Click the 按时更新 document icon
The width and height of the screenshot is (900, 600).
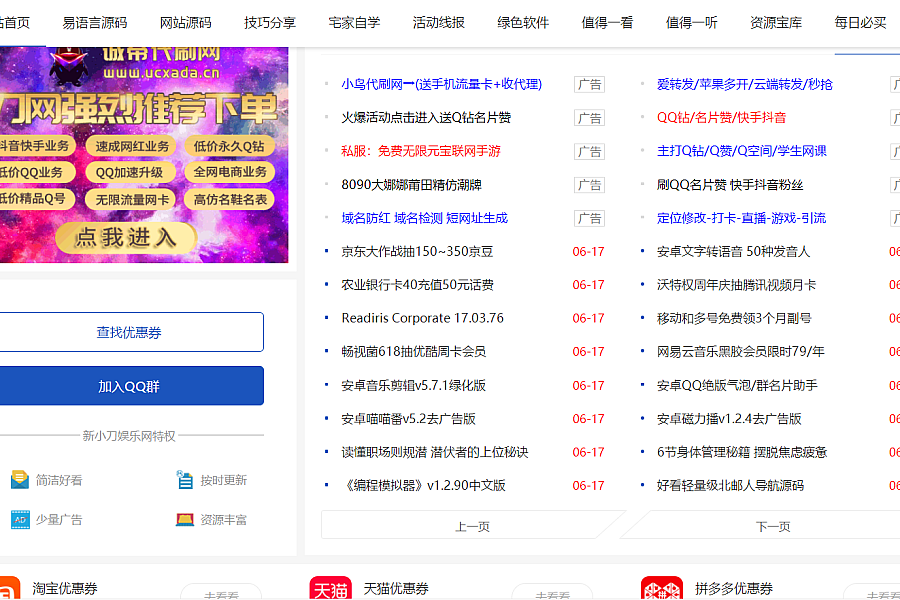pos(185,480)
